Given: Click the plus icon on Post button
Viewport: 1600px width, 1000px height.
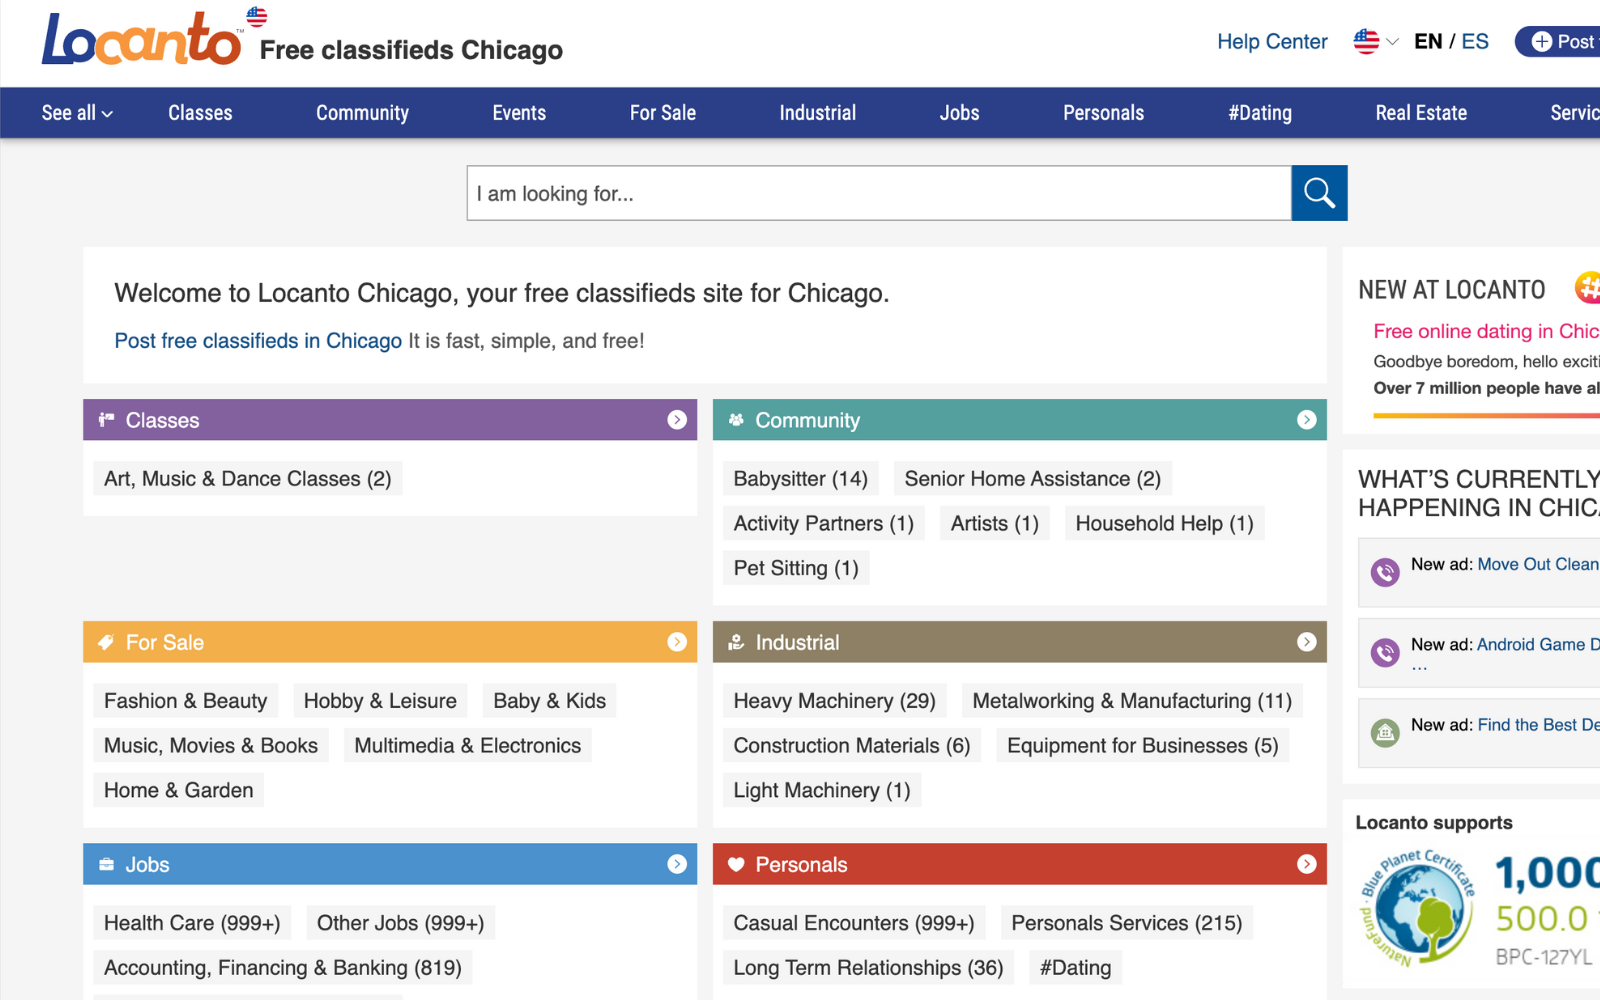Looking at the screenshot, I should 1542,42.
